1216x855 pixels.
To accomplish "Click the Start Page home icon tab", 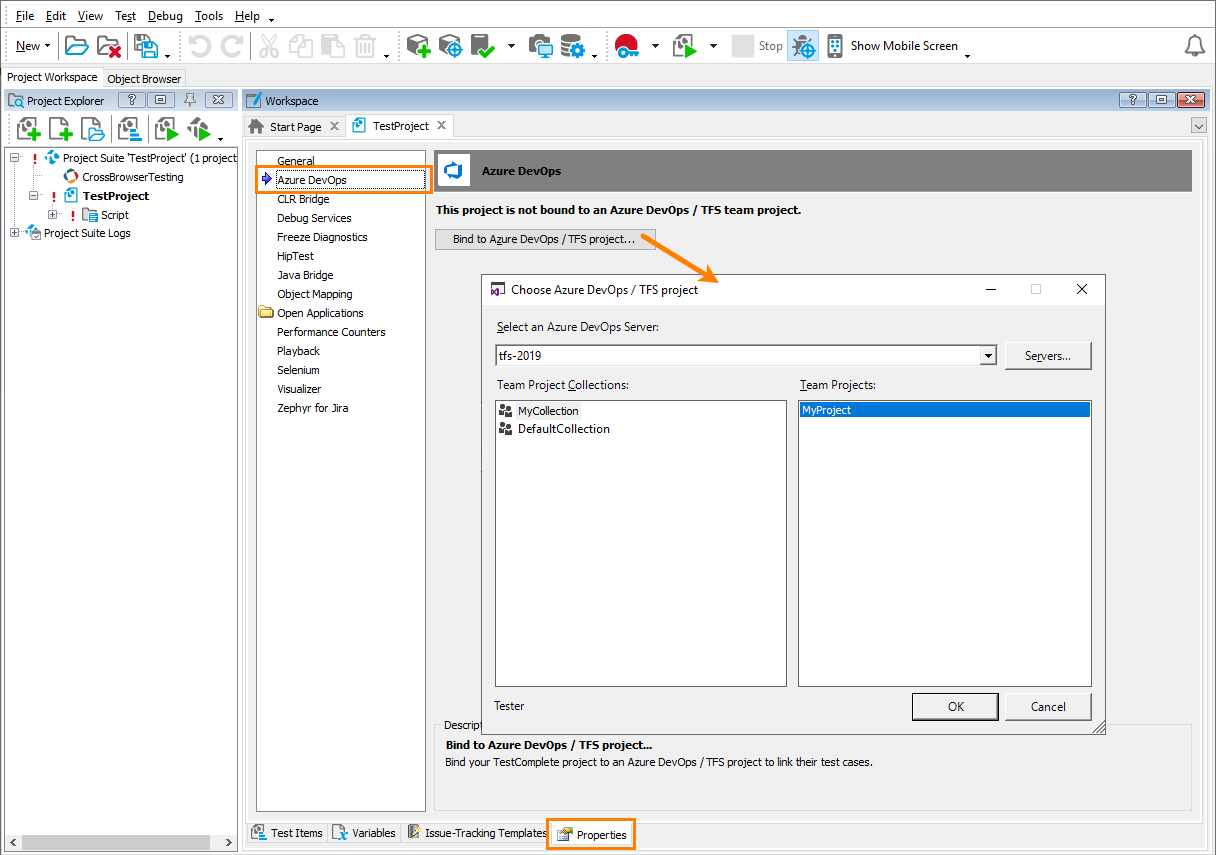I will [x=257, y=127].
